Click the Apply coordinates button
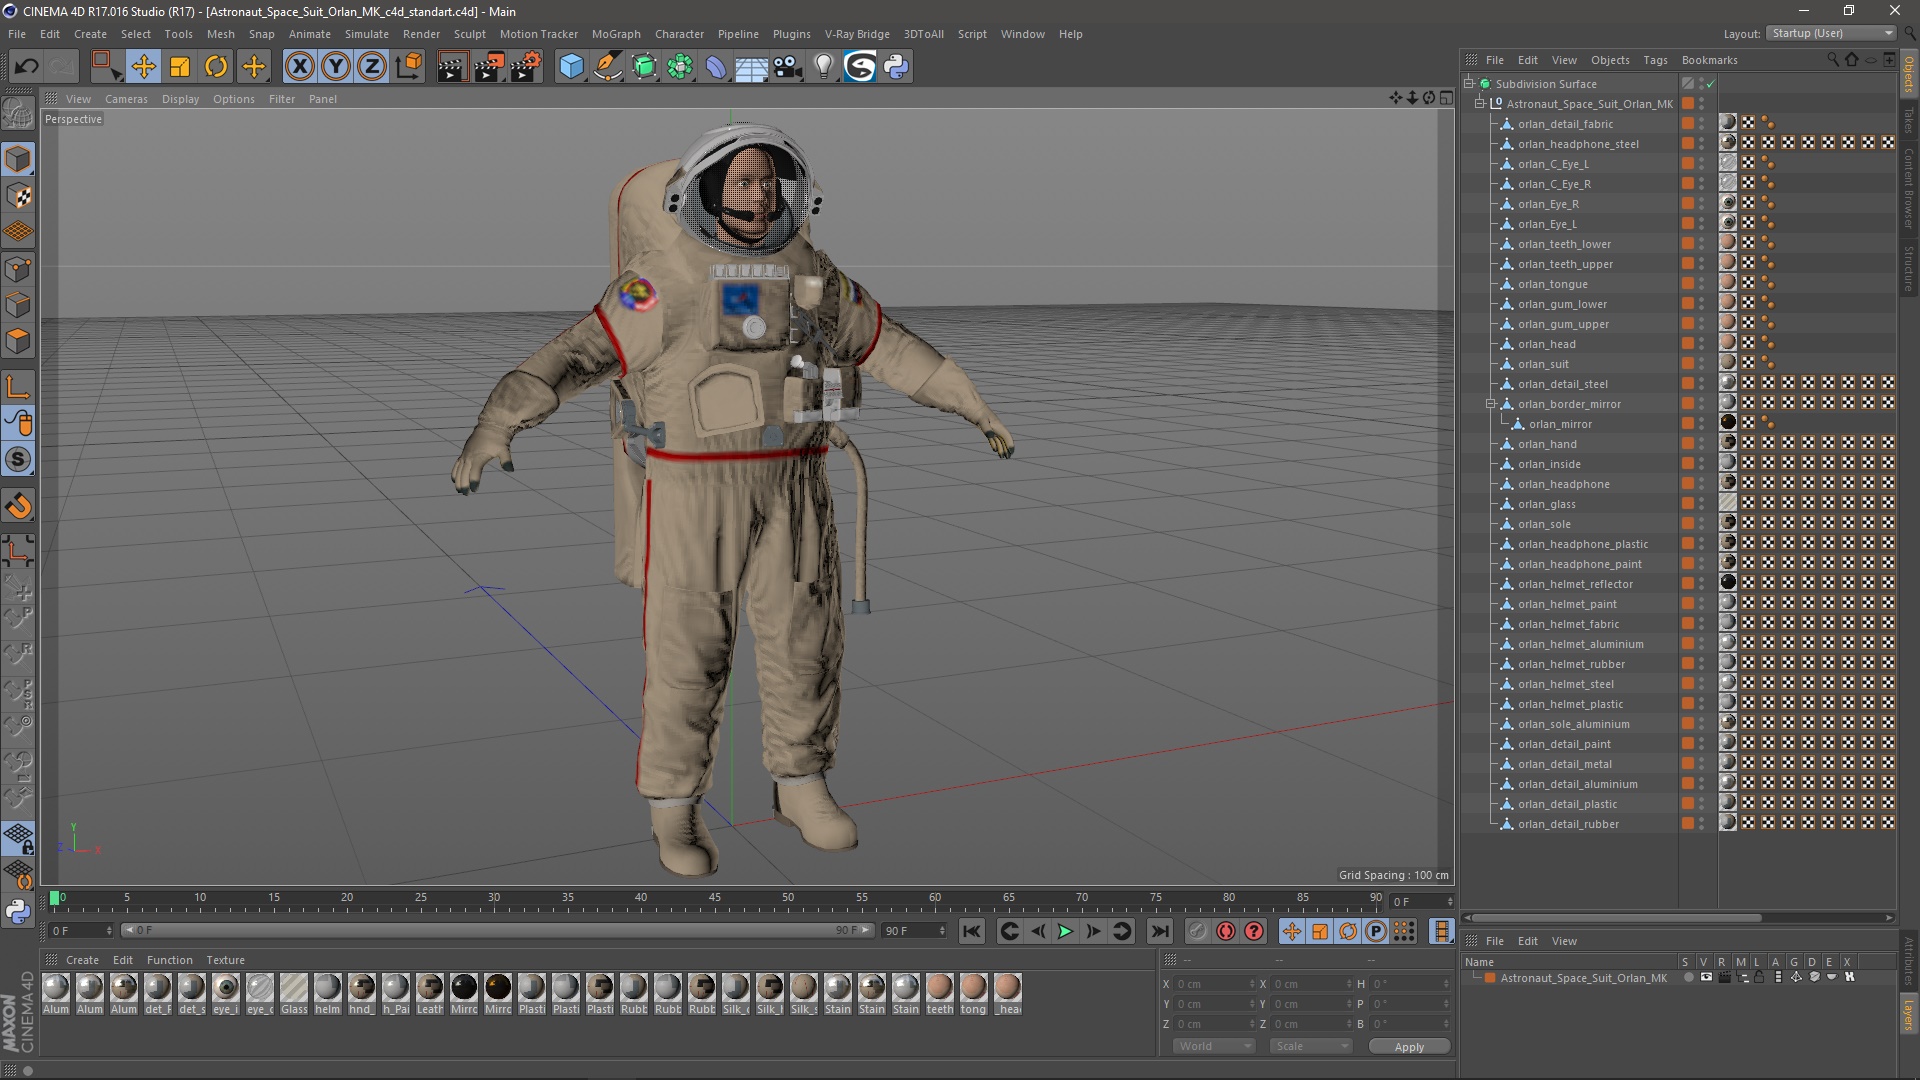The height and width of the screenshot is (1080, 1920). [x=1409, y=1047]
